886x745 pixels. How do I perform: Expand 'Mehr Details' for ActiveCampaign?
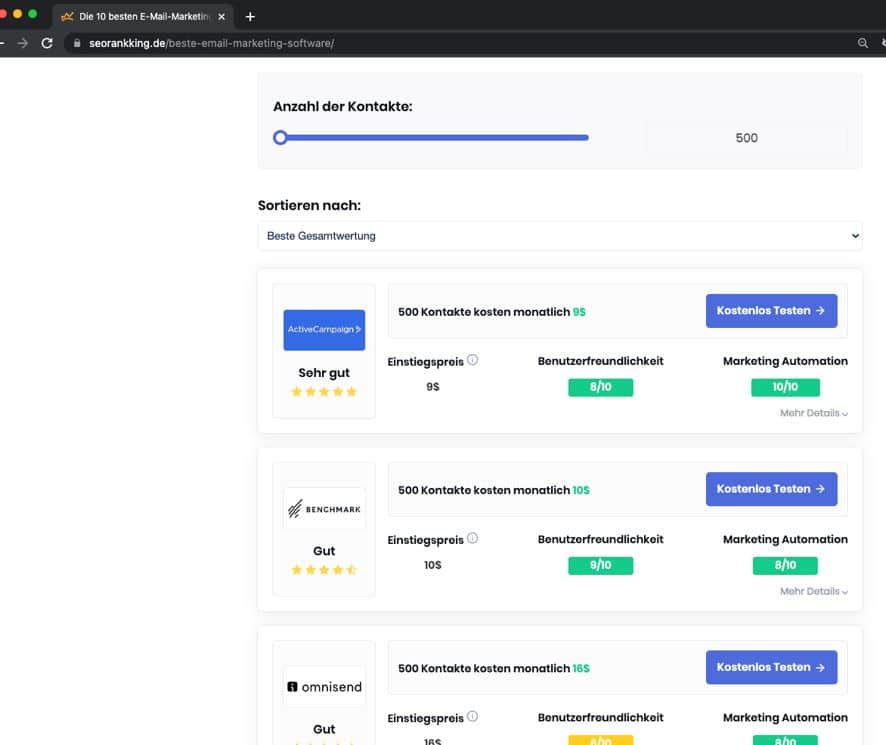coord(813,413)
